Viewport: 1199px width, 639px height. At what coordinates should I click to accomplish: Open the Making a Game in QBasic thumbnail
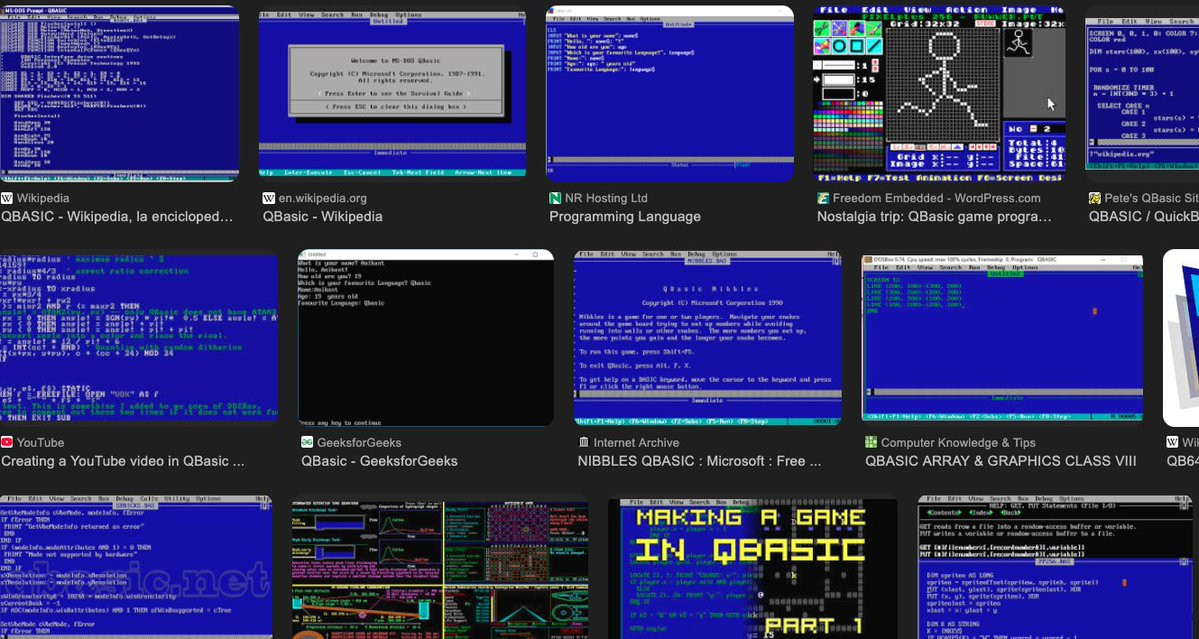click(753, 569)
